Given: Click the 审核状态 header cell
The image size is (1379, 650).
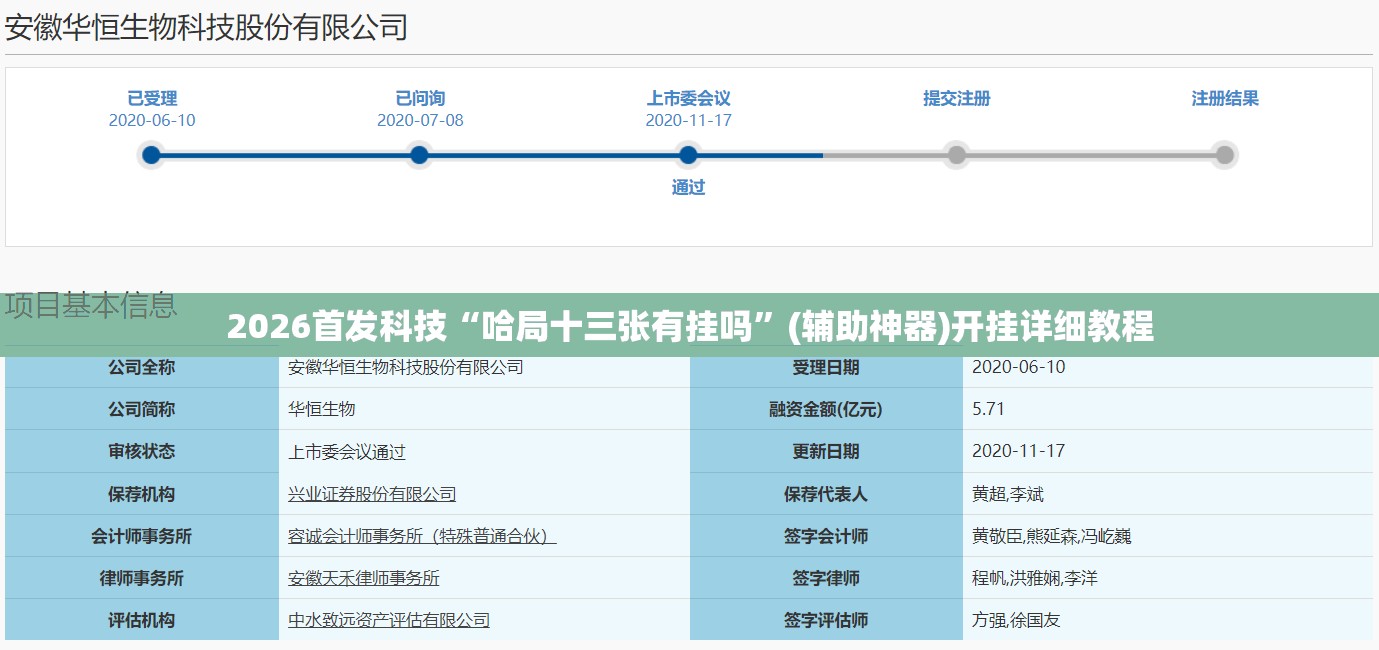Looking at the screenshot, I should 142,451.
